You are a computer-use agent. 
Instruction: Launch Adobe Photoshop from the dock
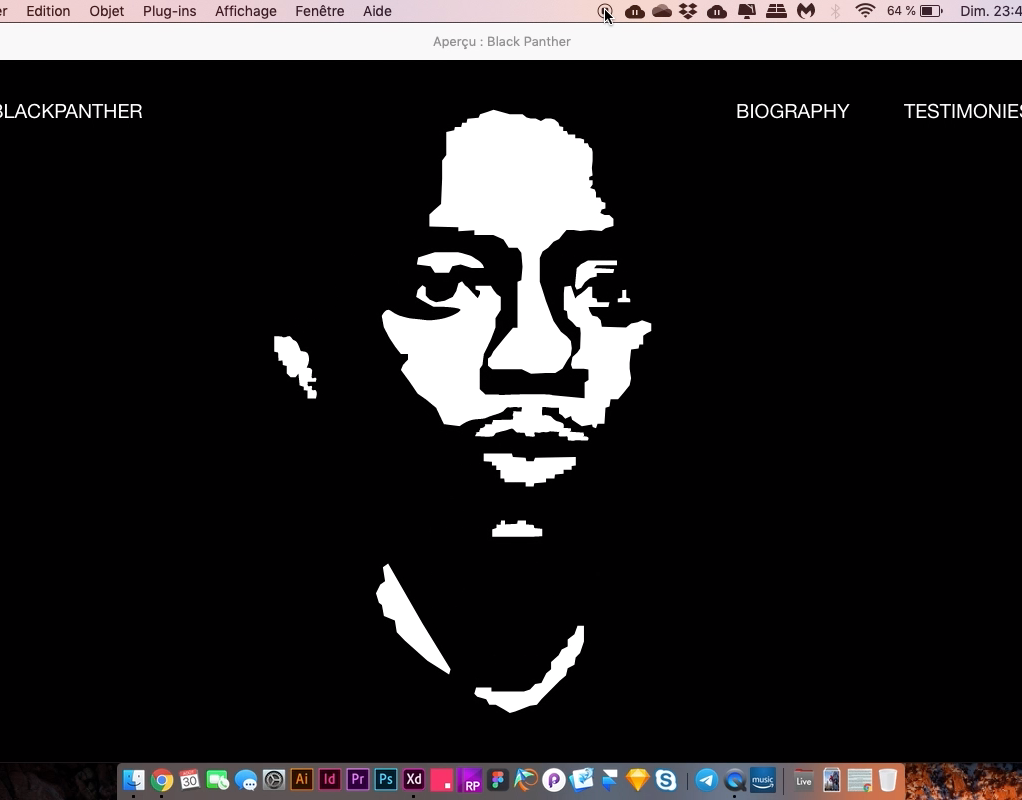point(386,780)
